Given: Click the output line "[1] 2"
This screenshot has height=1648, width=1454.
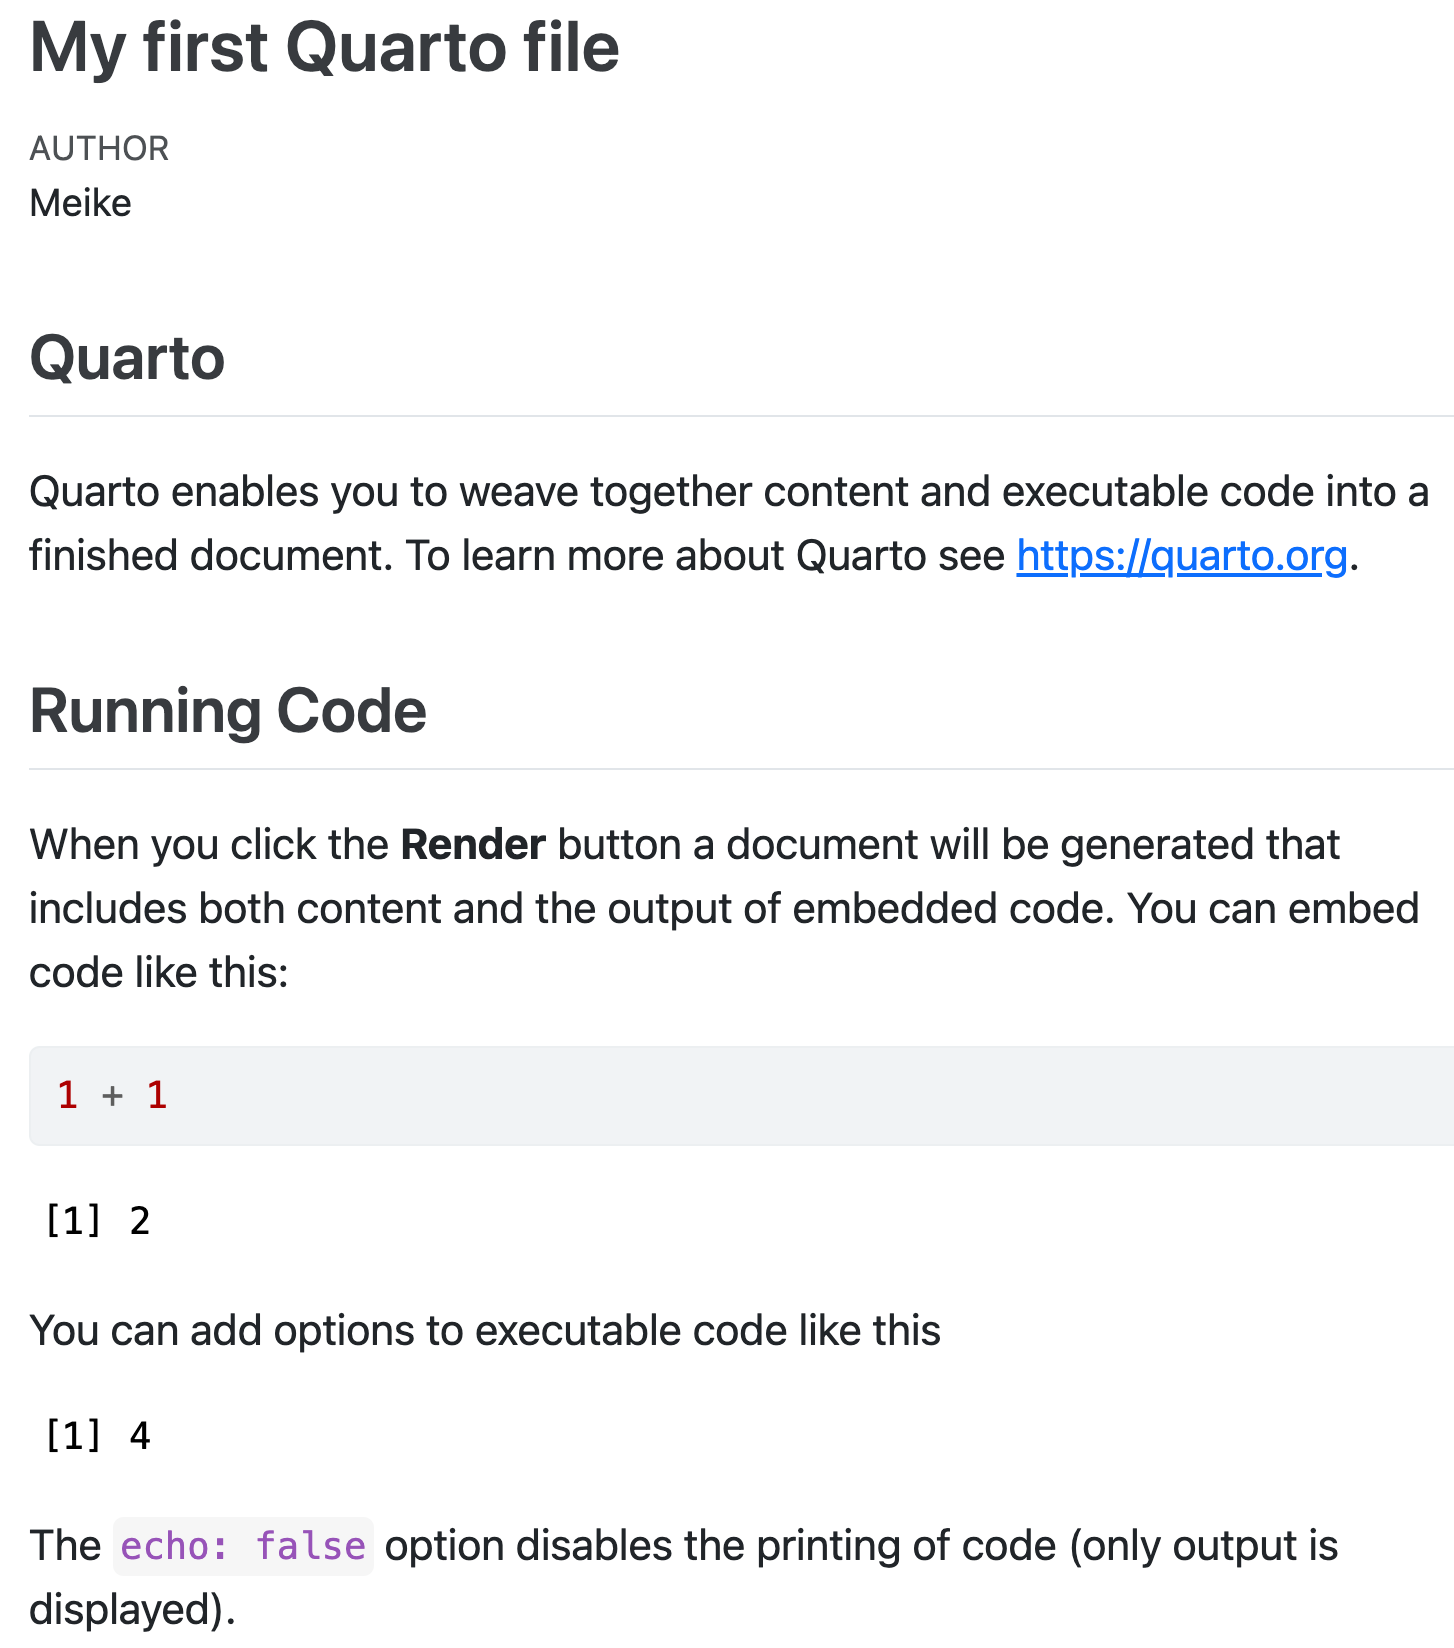Looking at the screenshot, I should coord(97,1221).
